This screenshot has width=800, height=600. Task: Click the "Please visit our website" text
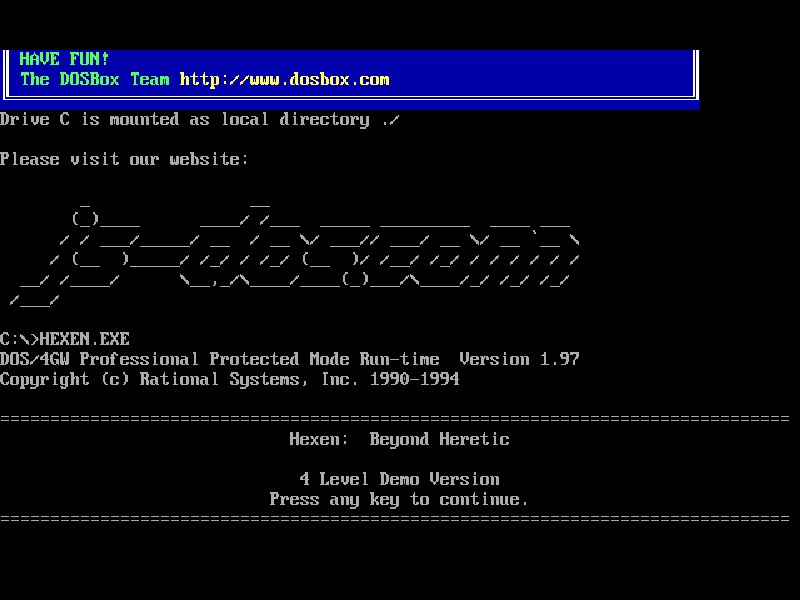point(124,159)
